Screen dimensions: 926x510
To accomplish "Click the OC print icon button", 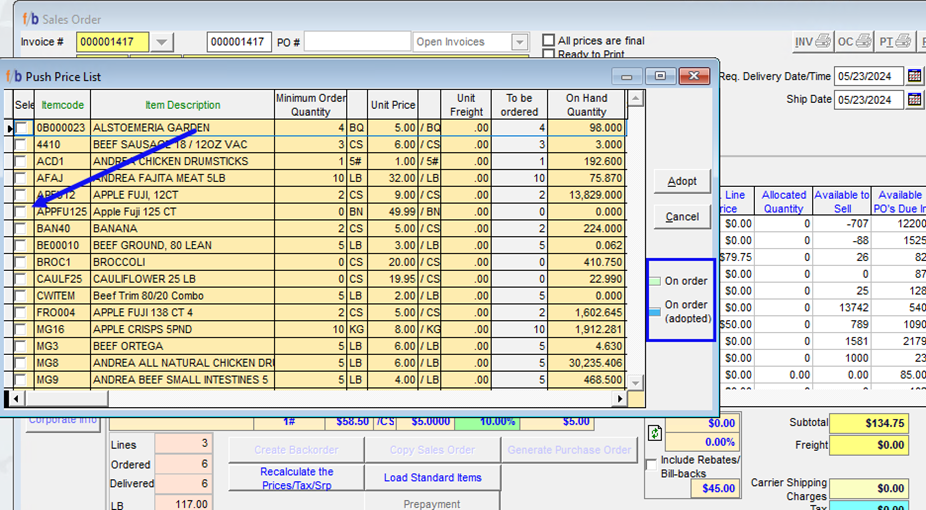I will [854, 42].
